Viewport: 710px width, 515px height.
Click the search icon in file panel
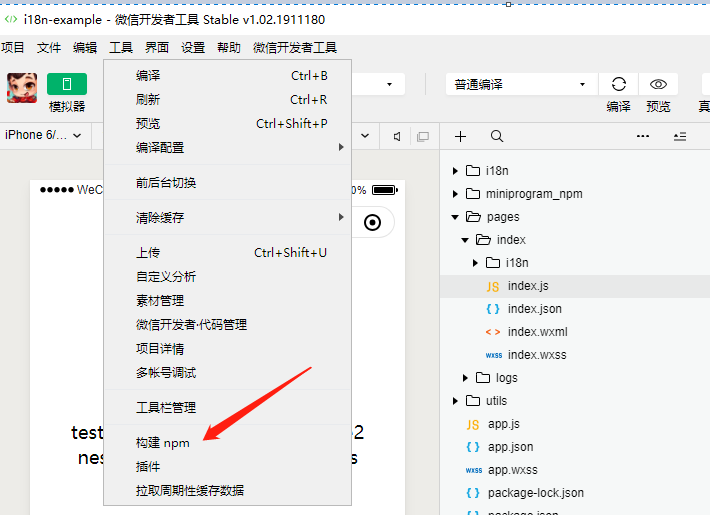pos(497,136)
